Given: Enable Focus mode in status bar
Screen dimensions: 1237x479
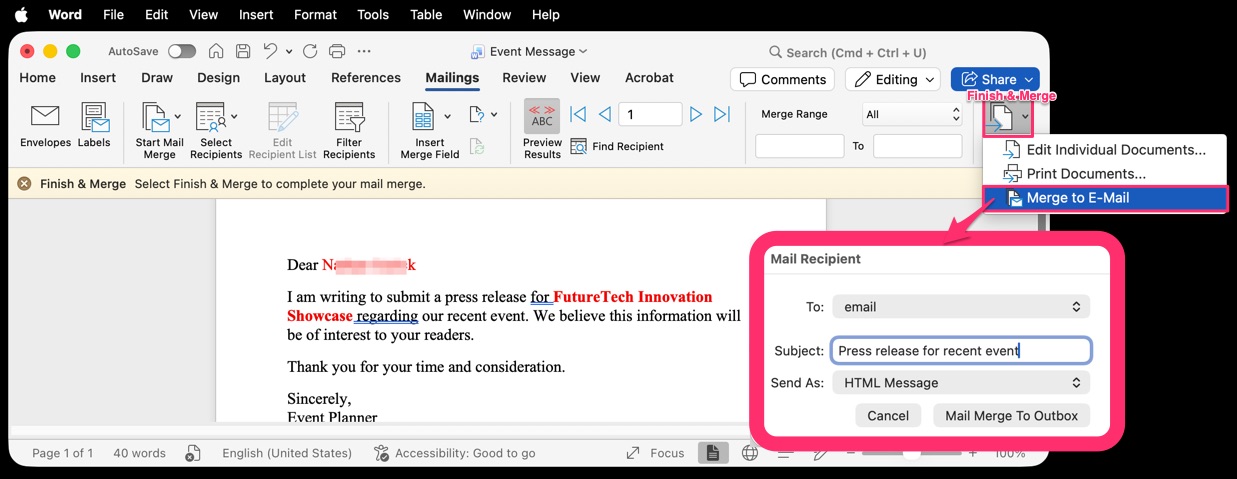Looking at the screenshot, I should pos(656,453).
